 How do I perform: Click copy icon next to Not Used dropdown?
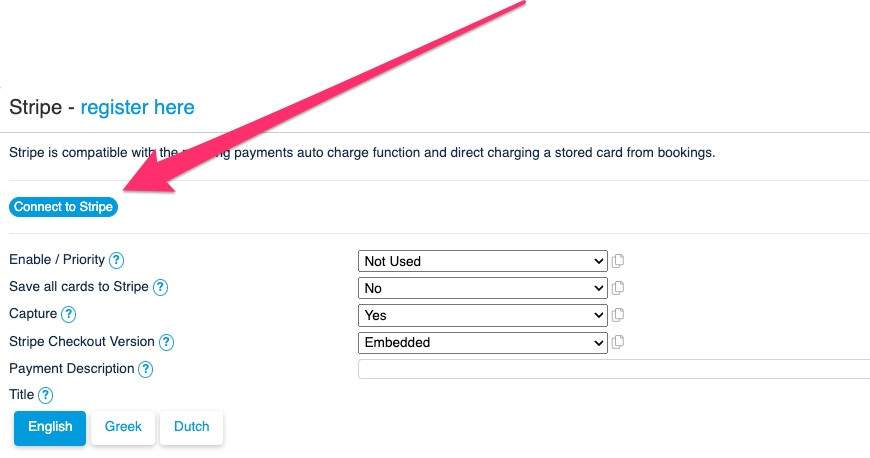618,261
